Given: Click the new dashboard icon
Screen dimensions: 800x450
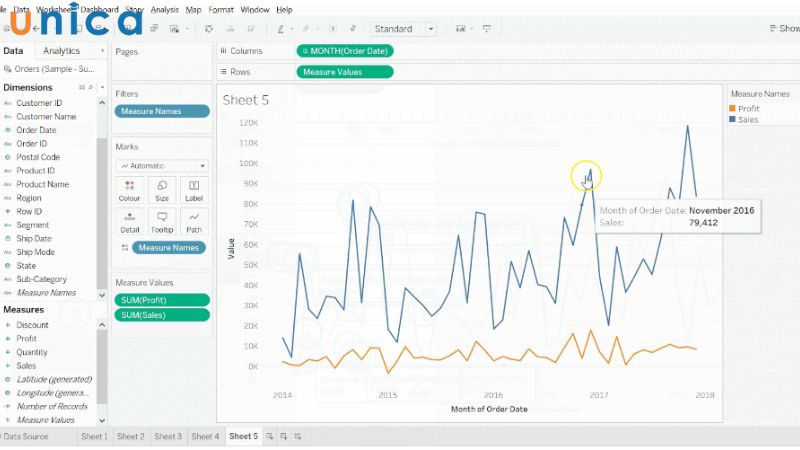Looking at the screenshot, I should point(283,437).
